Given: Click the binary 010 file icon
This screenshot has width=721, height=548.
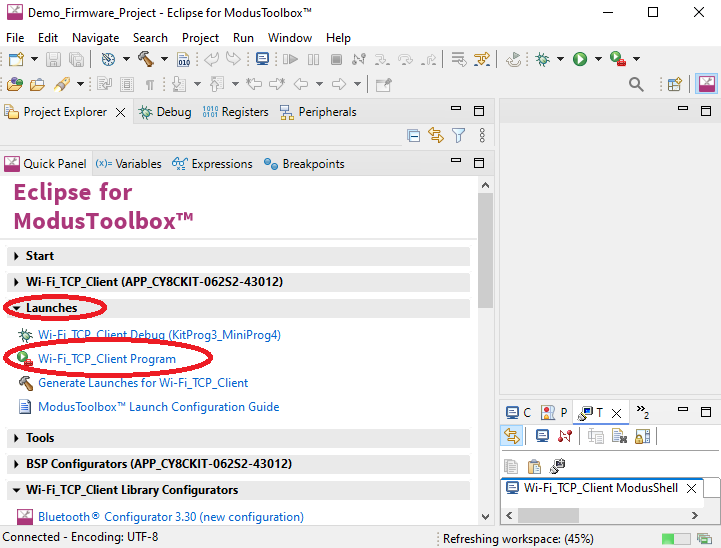Looking at the screenshot, I should pyautogui.click(x=183, y=59).
